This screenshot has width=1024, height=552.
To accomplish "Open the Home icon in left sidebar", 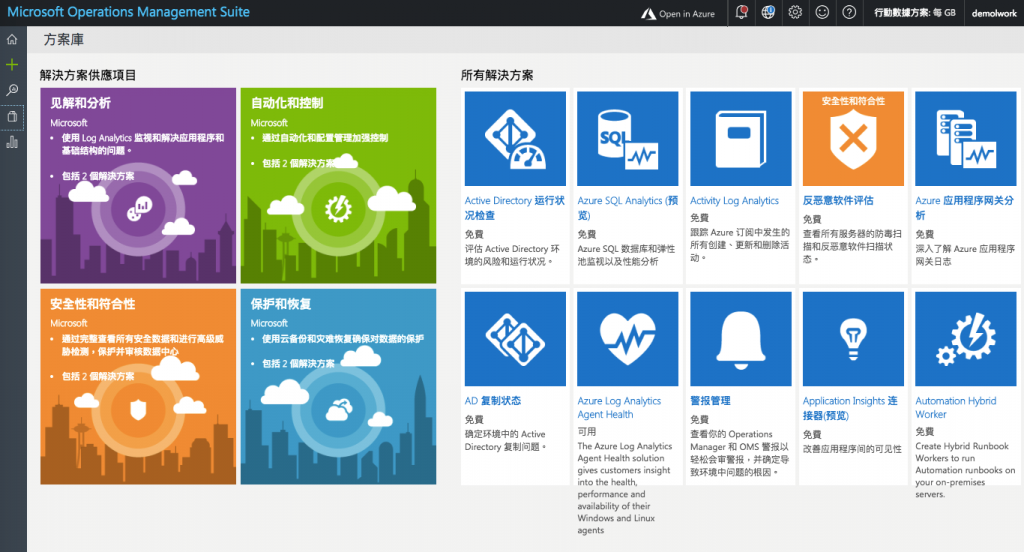I will pyautogui.click(x=12, y=39).
